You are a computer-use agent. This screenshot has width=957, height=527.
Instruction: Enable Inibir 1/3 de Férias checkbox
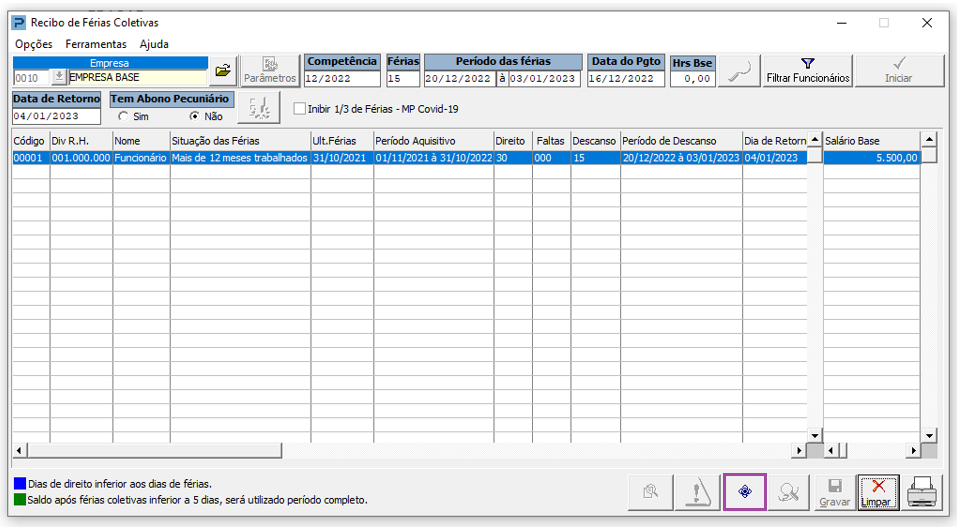tap(300, 109)
